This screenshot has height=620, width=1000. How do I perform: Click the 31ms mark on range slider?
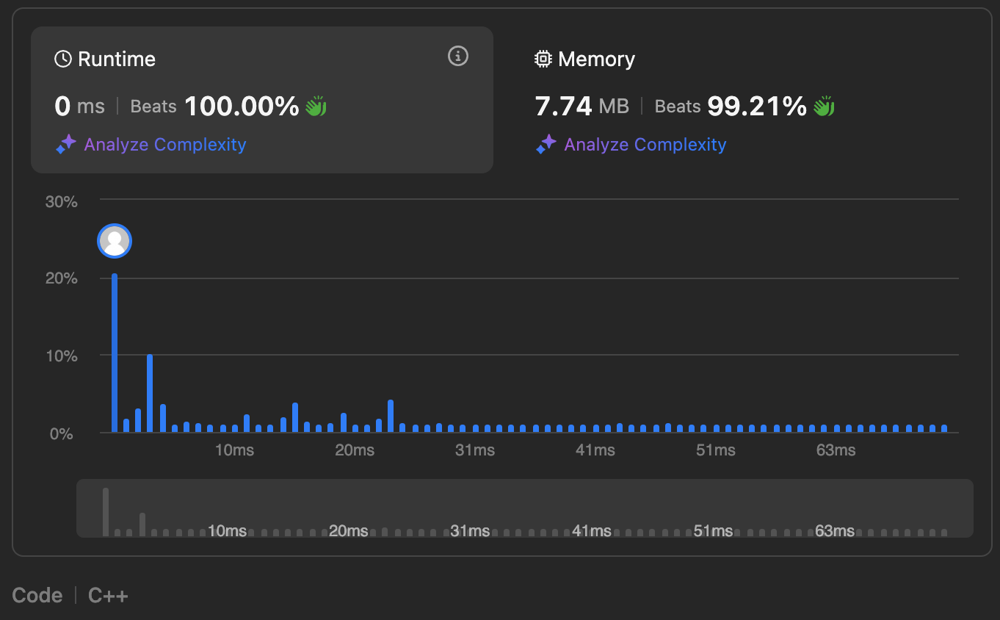(470, 530)
